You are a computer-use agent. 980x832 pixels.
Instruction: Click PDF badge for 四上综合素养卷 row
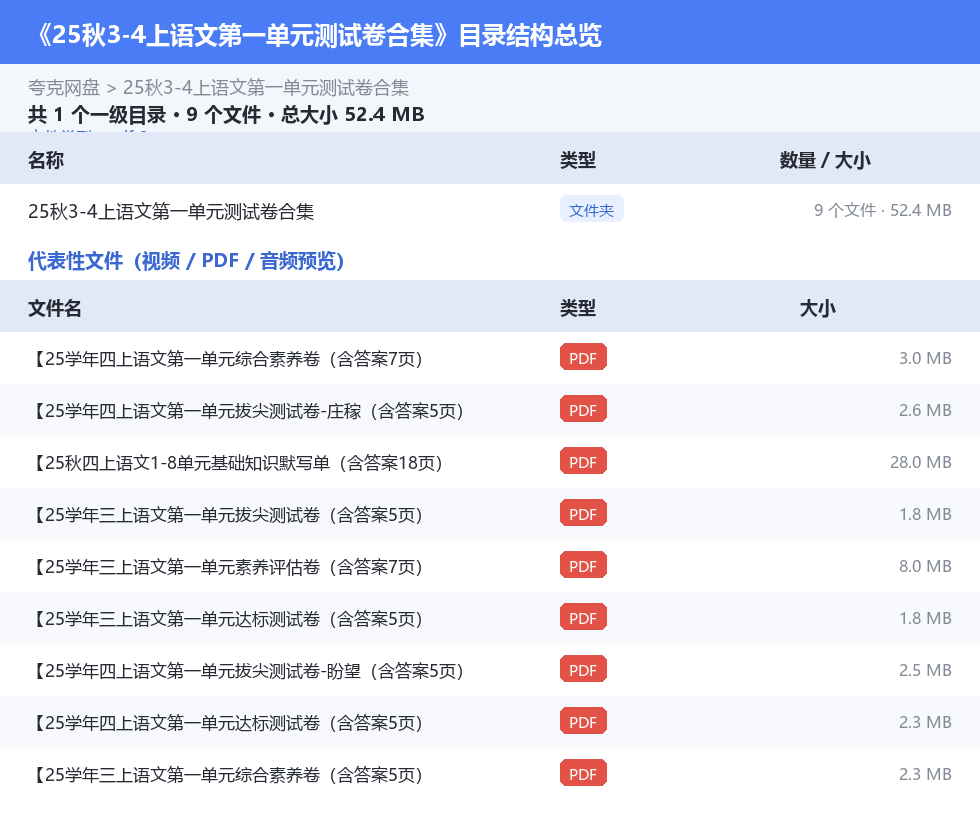pyautogui.click(x=583, y=357)
